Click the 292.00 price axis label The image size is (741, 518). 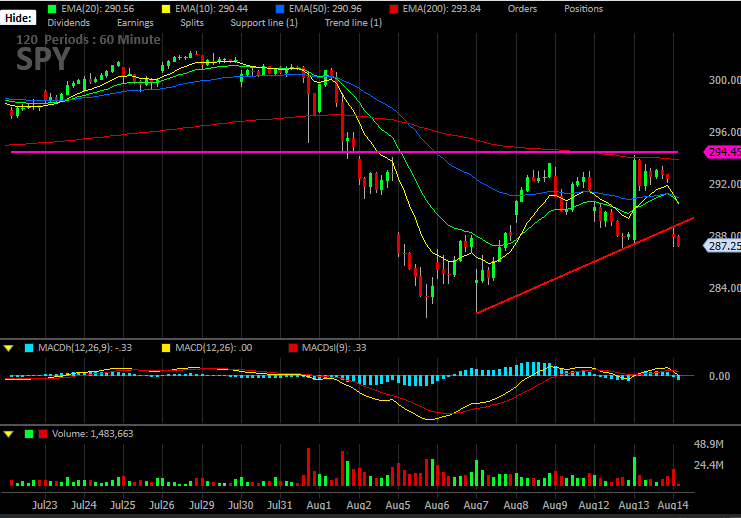724,184
